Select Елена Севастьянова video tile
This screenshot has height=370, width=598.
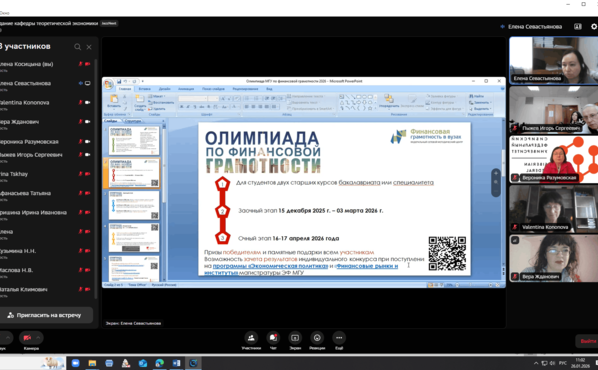pyautogui.click(x=554, y=60)
